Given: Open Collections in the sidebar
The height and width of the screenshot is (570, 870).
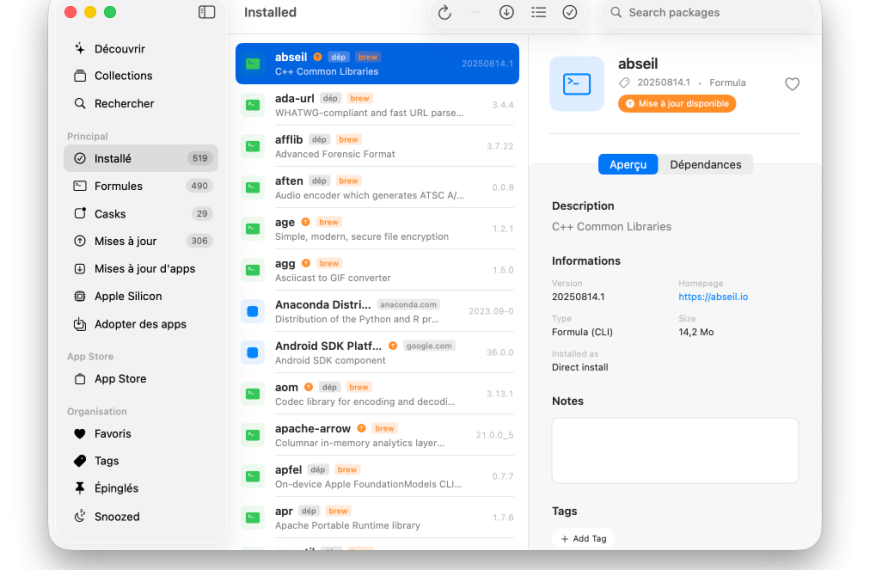Looking at the screenshot, I should coord(141,75).
